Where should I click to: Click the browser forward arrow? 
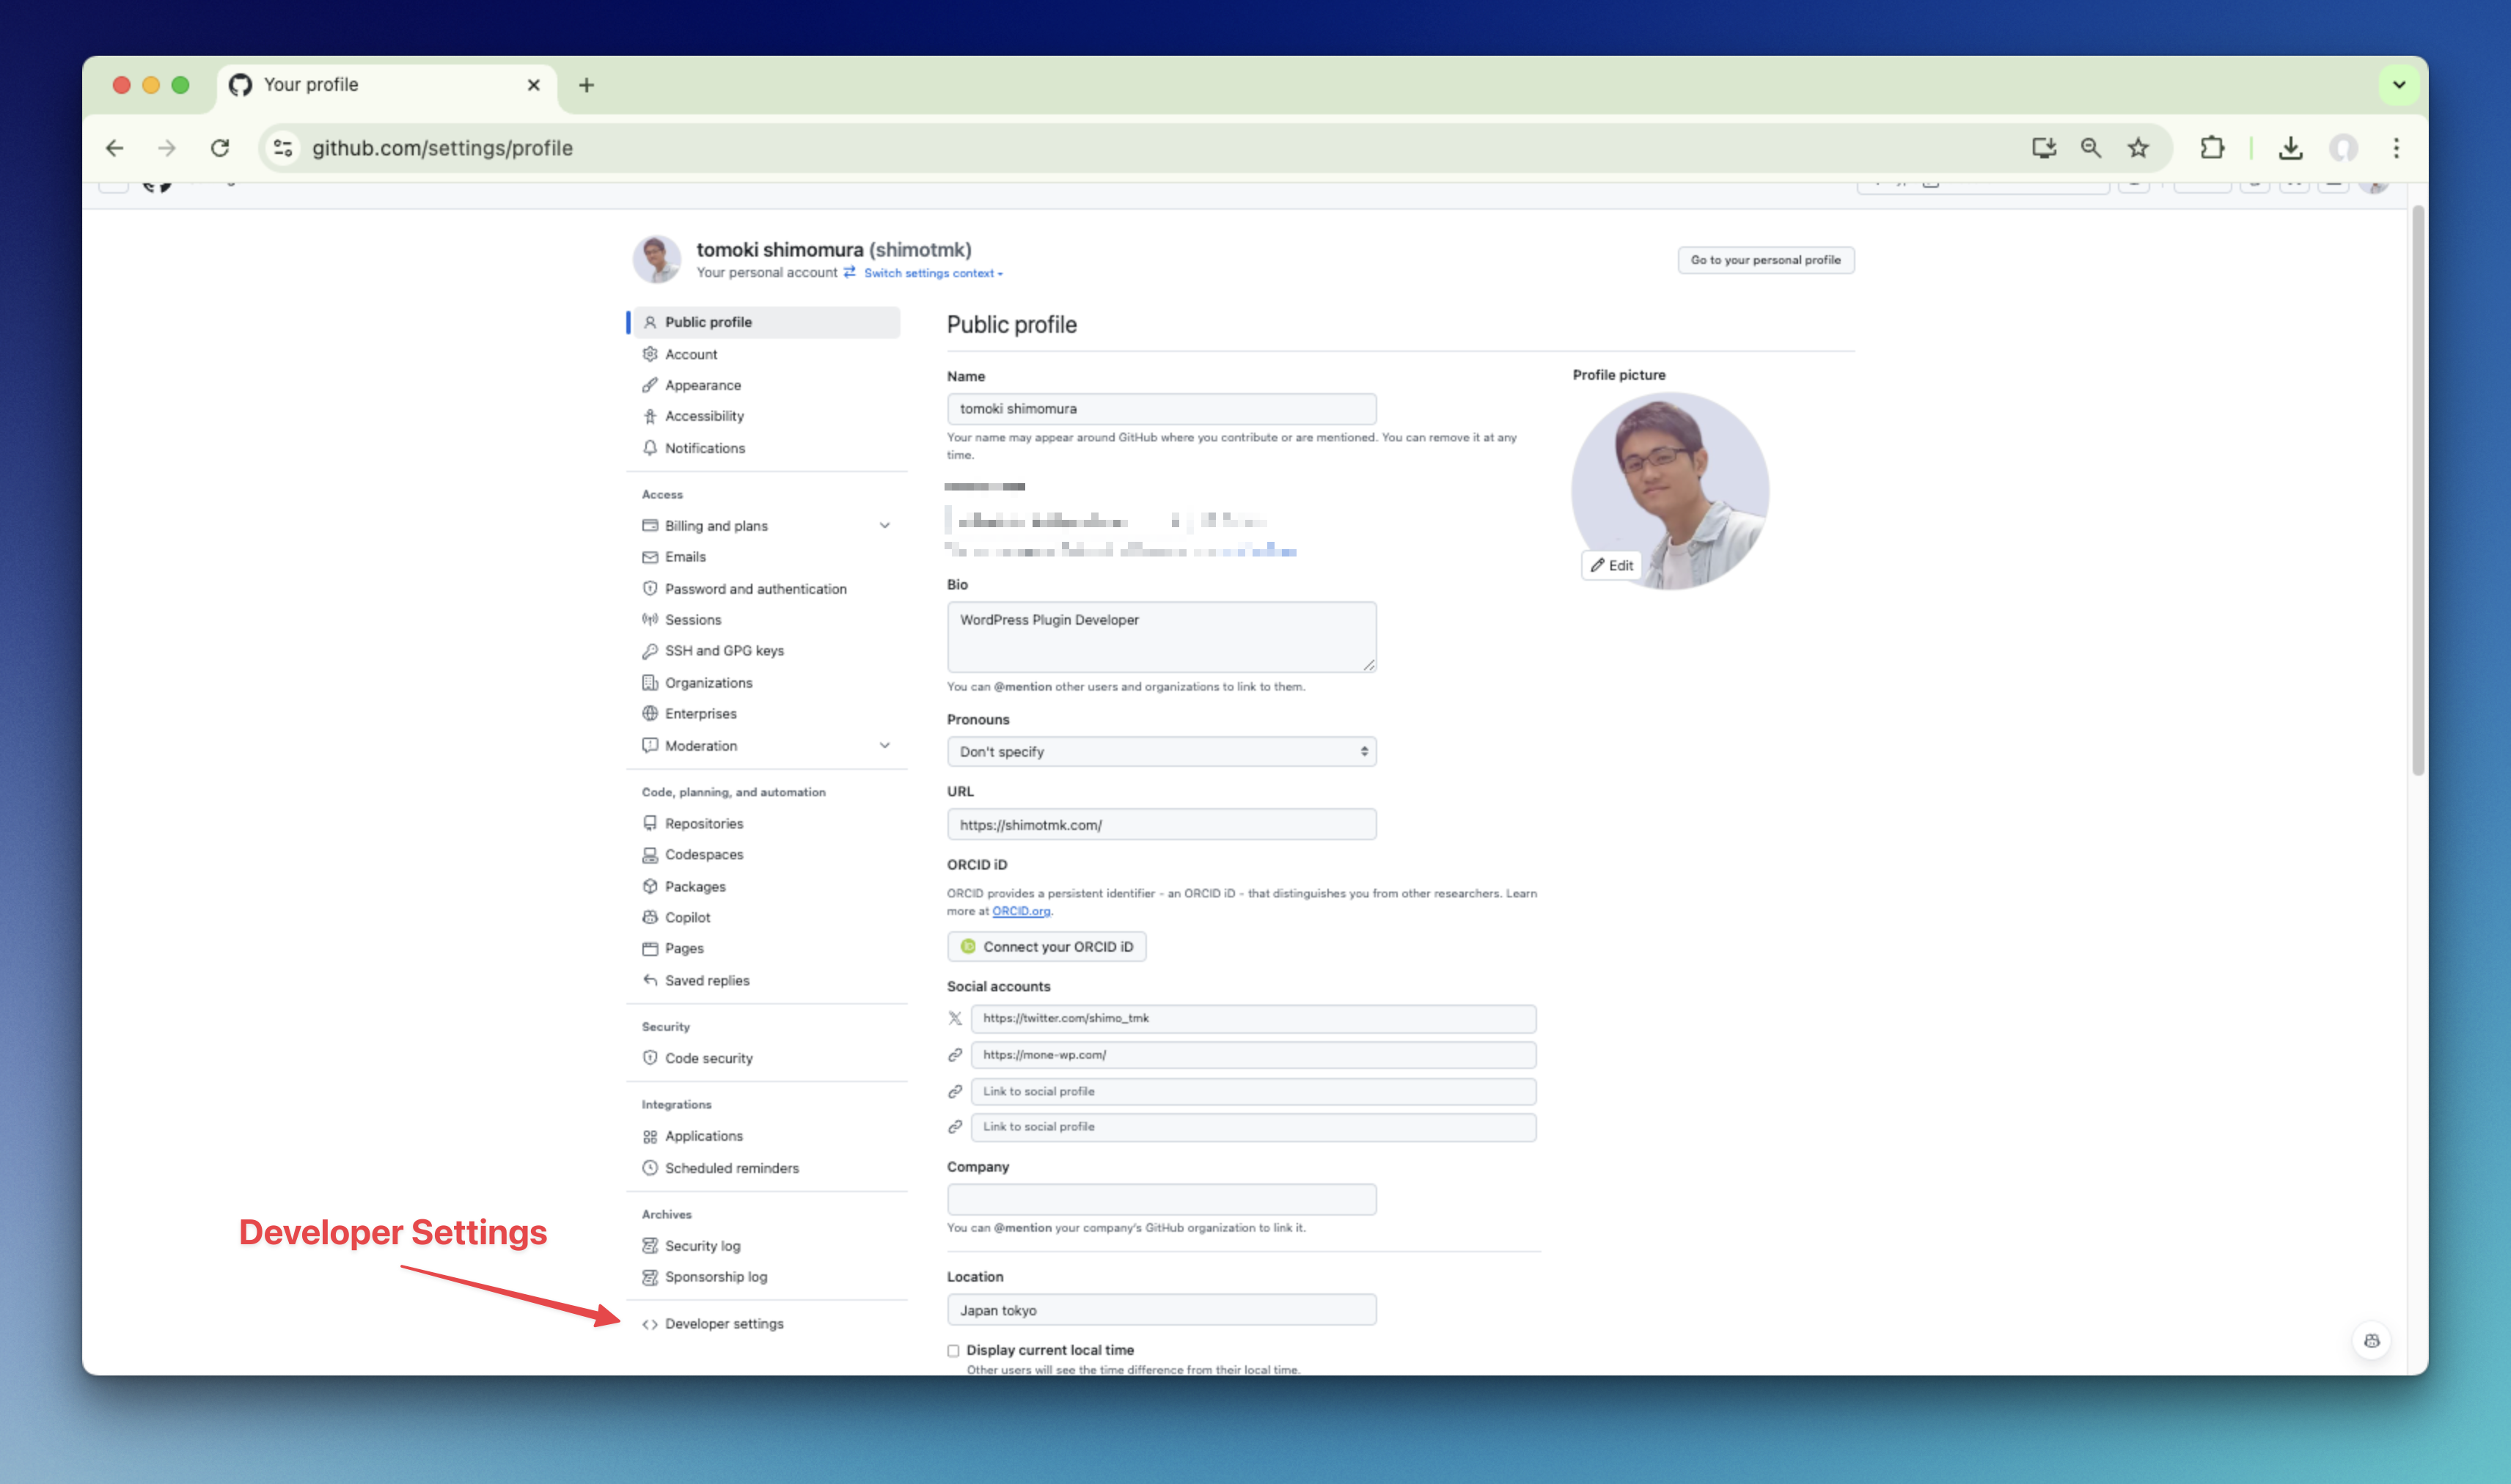point(167,148)
